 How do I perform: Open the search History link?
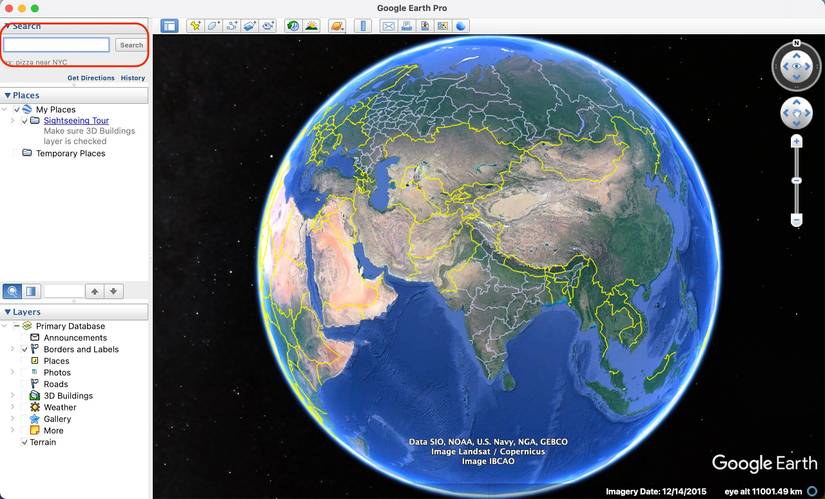click(x=133, y=78)
